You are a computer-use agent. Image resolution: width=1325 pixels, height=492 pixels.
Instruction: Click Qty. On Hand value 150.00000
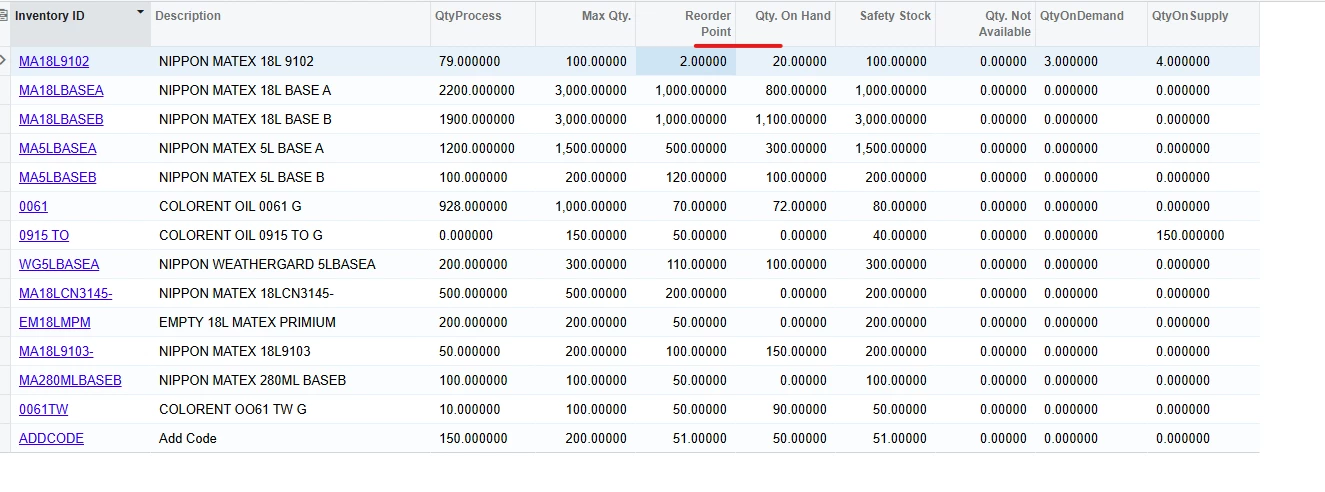click(x=796, y=351)
